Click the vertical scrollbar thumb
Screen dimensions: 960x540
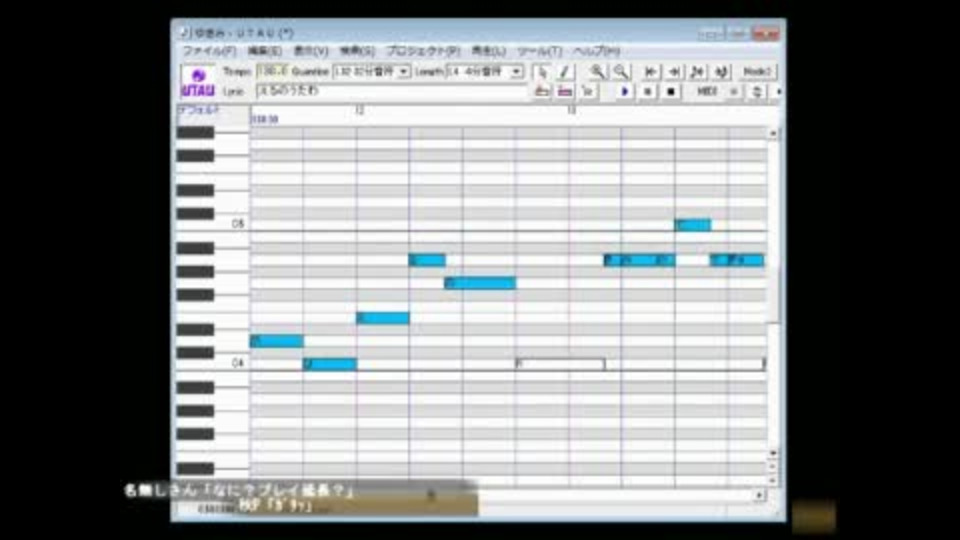coord(773,294)
